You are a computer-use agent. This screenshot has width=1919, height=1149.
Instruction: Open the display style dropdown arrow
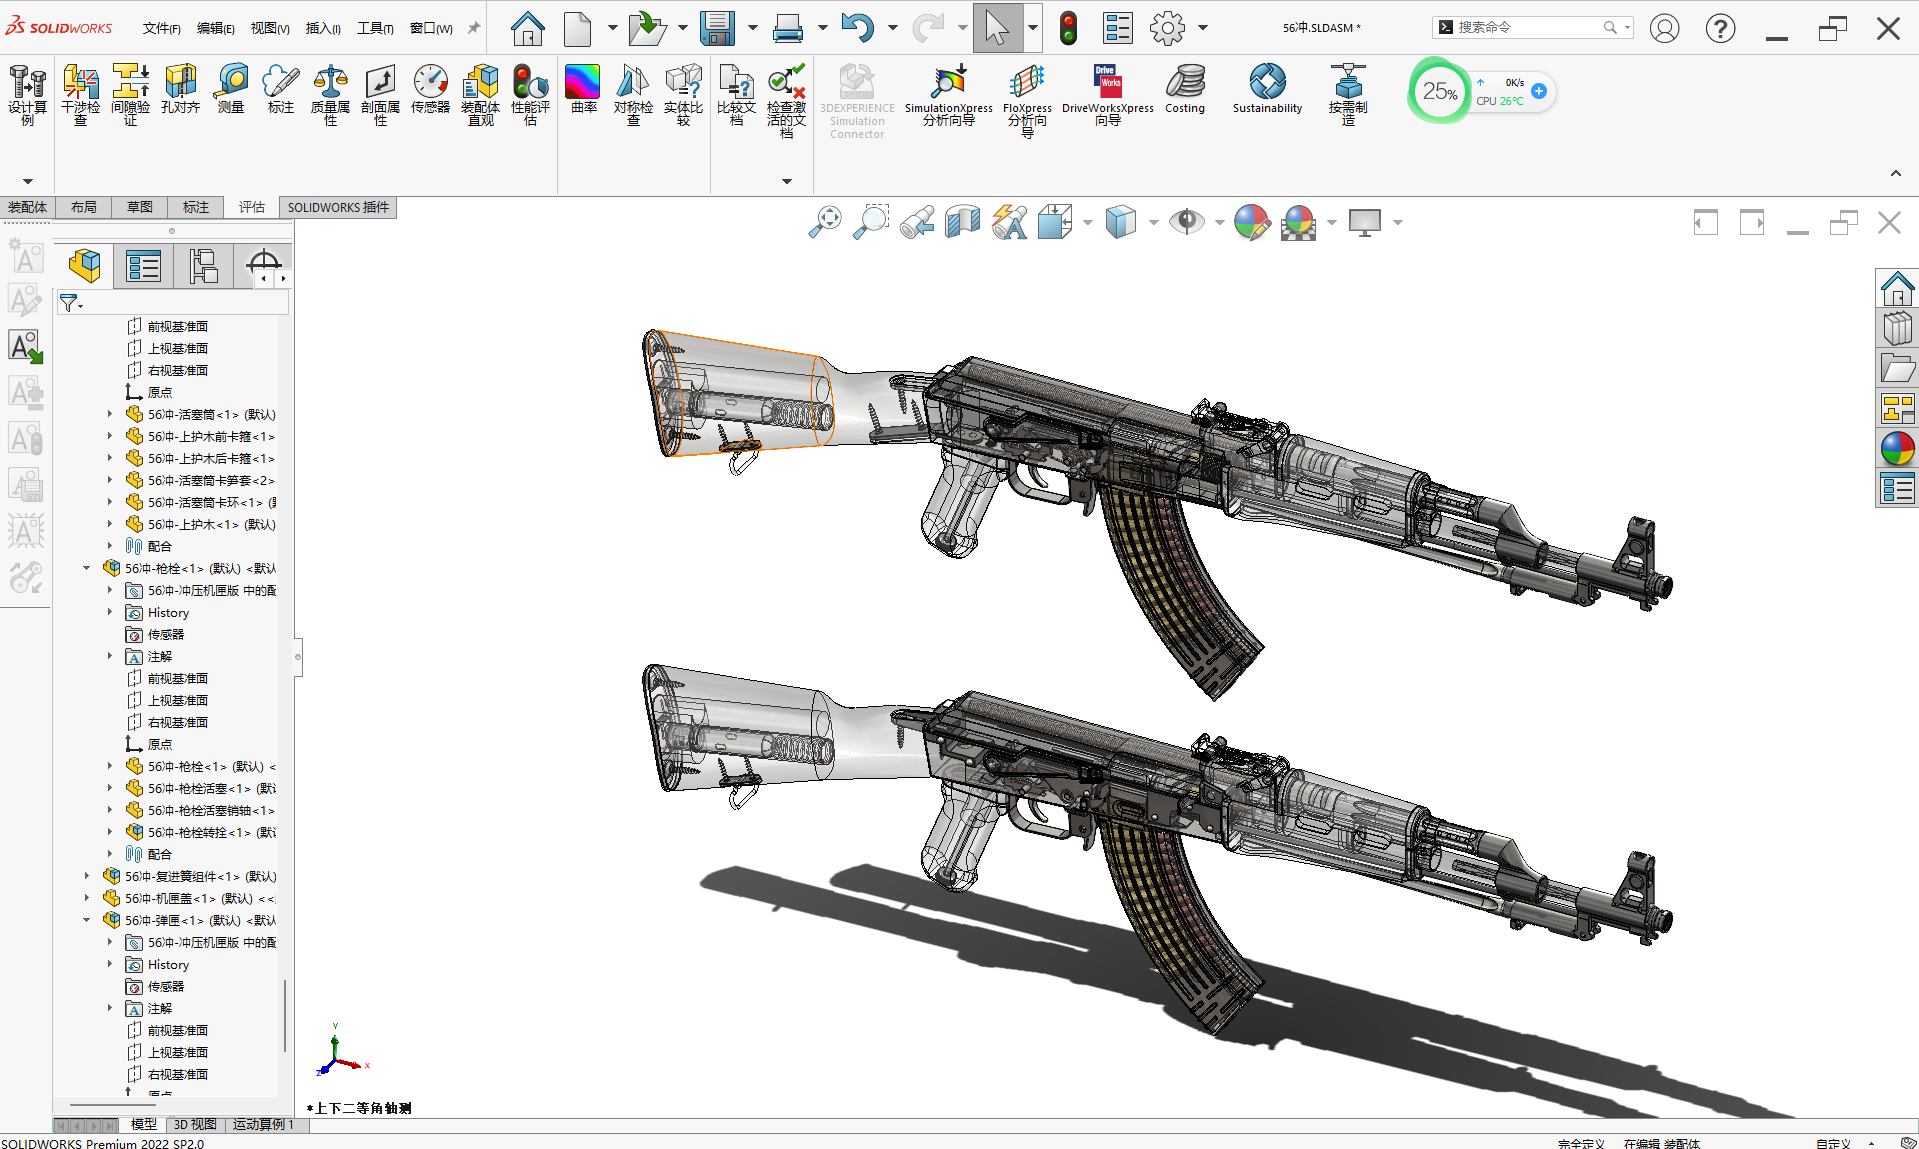(x=1153, y=222)
